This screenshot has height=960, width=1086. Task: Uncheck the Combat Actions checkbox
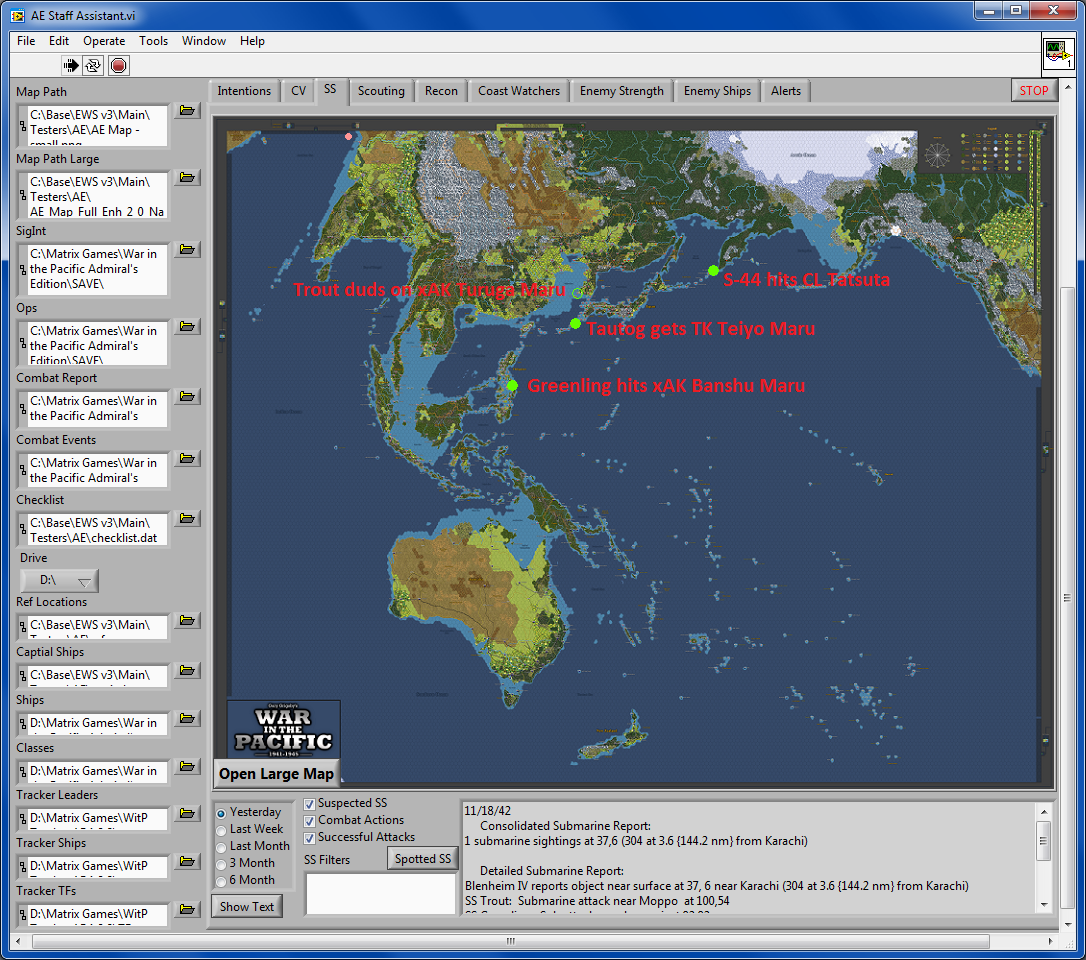[310, 821]
